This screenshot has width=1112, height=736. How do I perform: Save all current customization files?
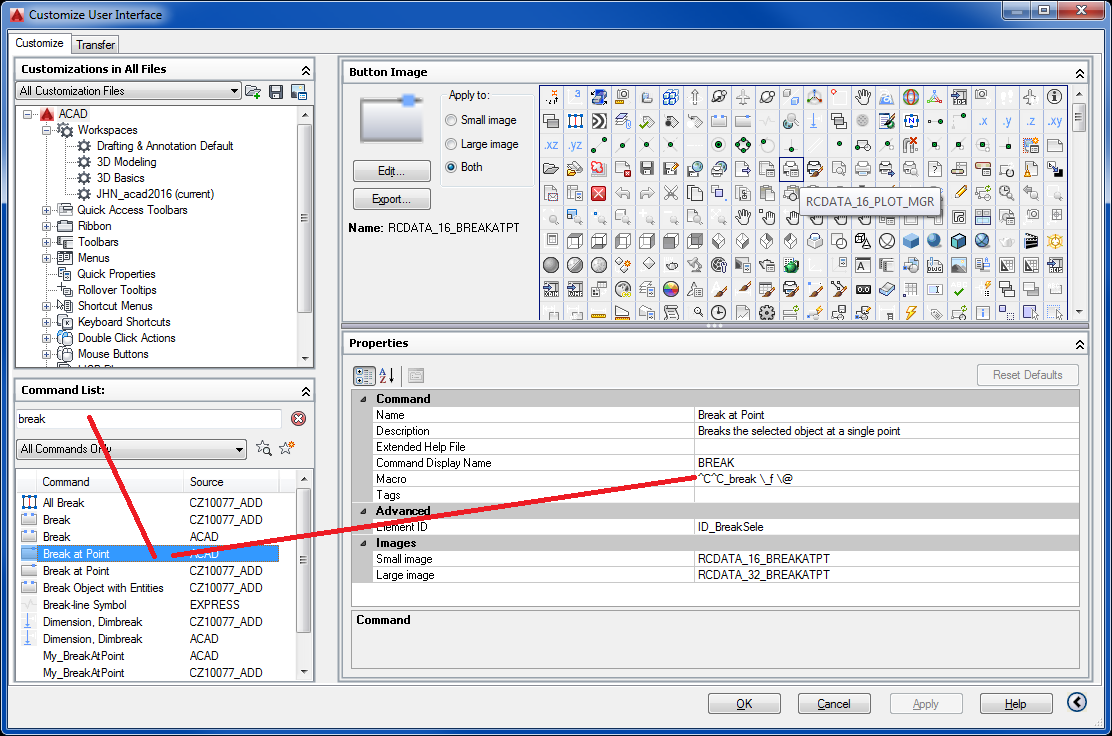tap(277, 91)
